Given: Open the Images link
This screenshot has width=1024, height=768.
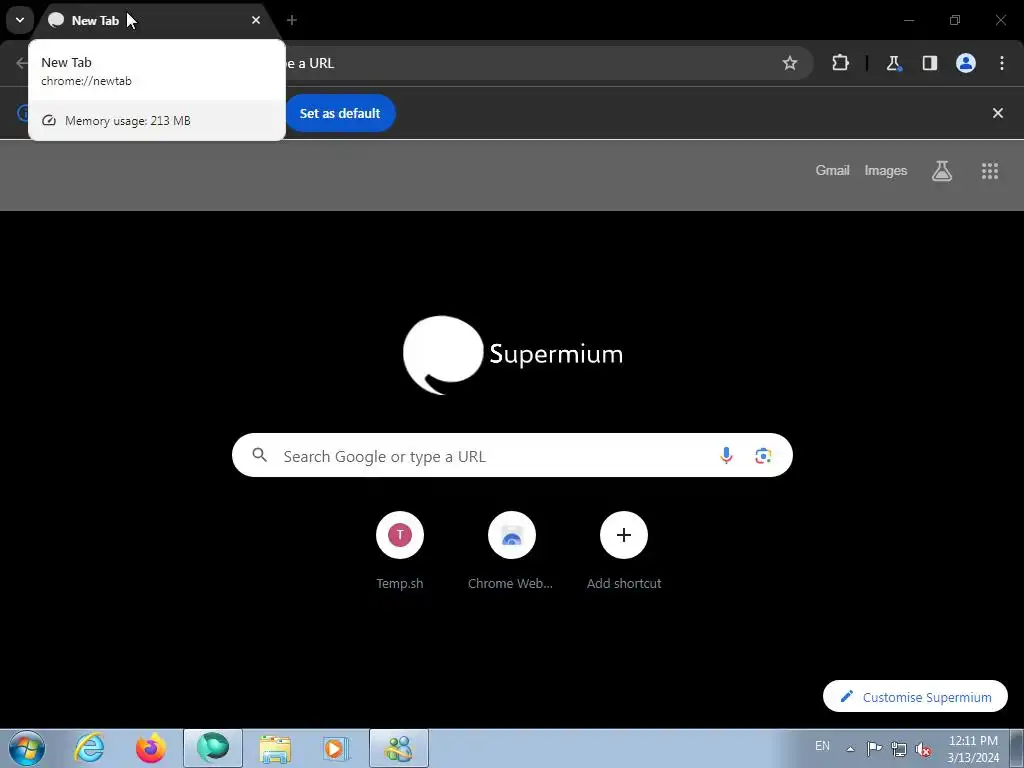Looking at the screenshot, I should 886,170.
